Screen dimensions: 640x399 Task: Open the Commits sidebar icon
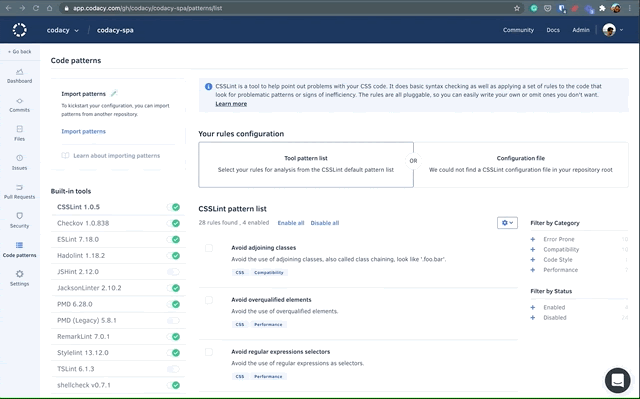click(19, 101)
